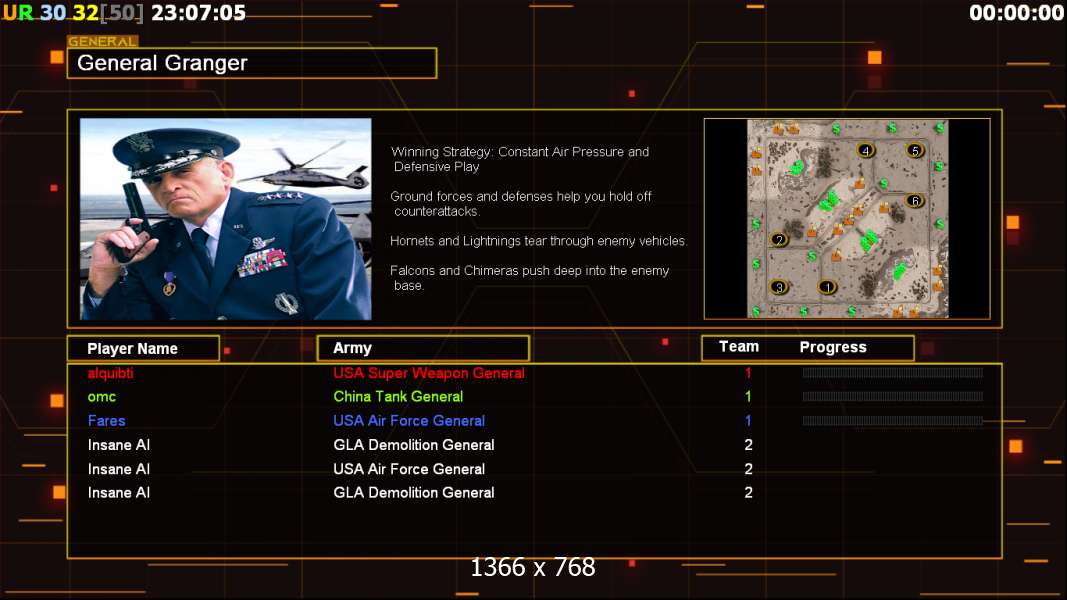The height and width of the screenshot is (600, 1067).
Task: Click start position marker 3 on the minimap
Action: coord(779,287)
